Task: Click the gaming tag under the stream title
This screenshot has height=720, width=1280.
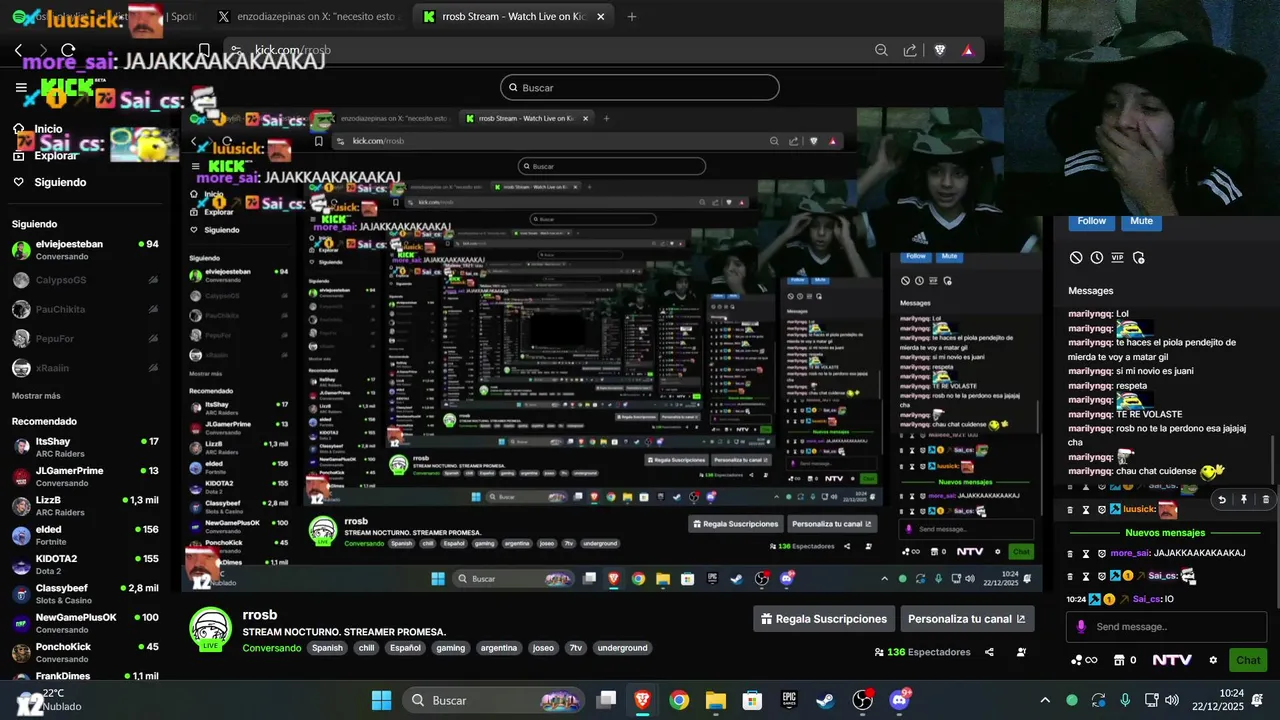Action: (450, 648)
